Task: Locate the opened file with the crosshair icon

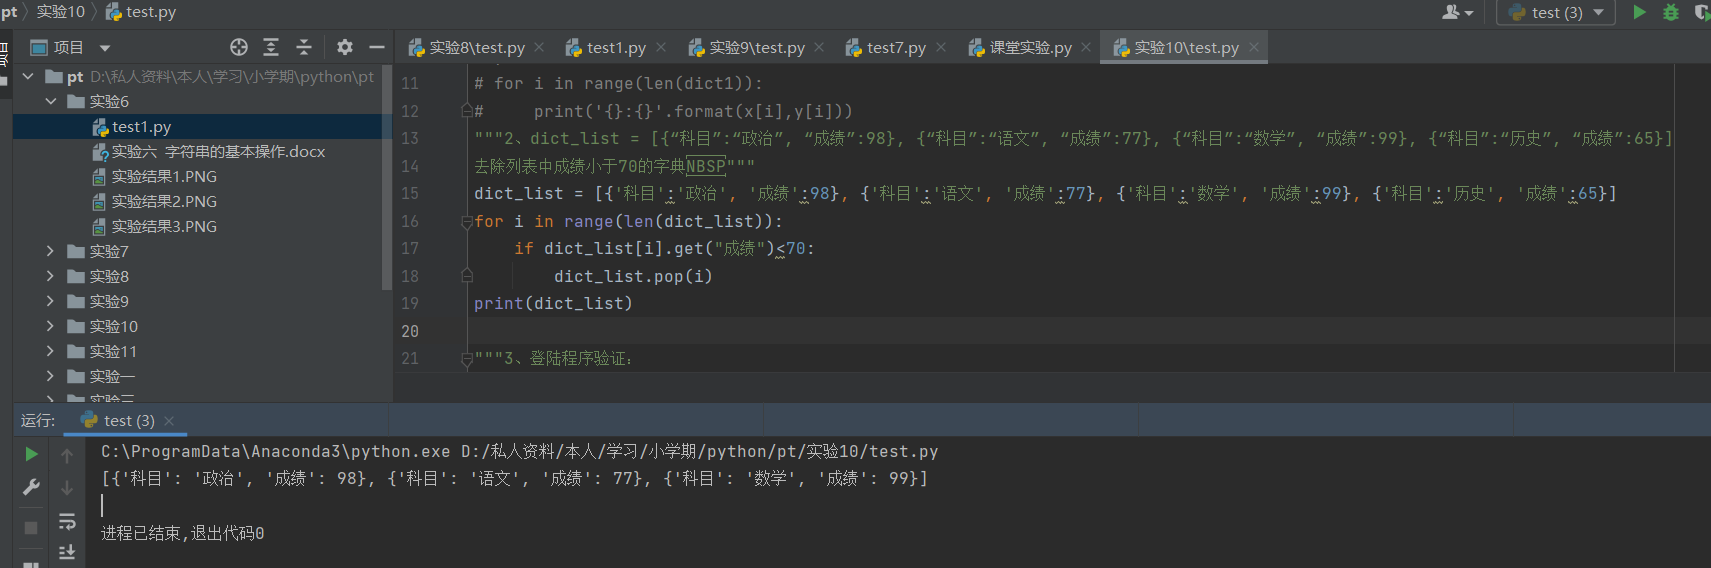Action: tap(238, 47)
